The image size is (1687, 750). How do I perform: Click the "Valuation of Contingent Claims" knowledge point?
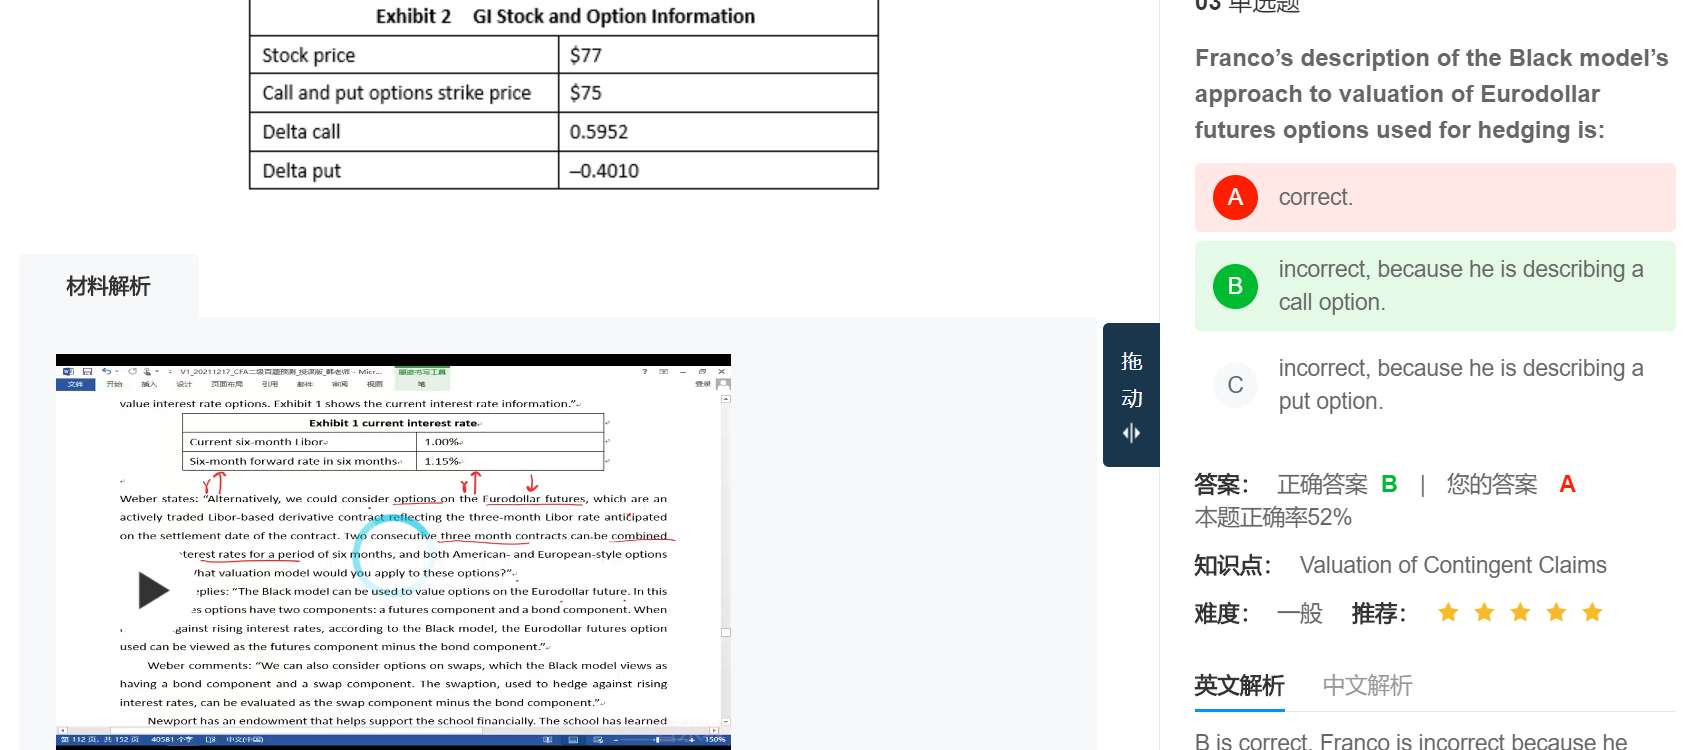1453,566
